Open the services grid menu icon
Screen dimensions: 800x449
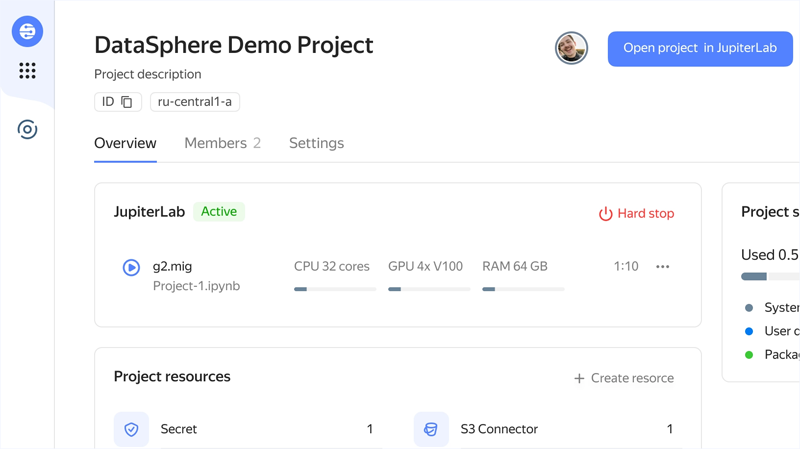pyautogui.click(x=27, y=71)
